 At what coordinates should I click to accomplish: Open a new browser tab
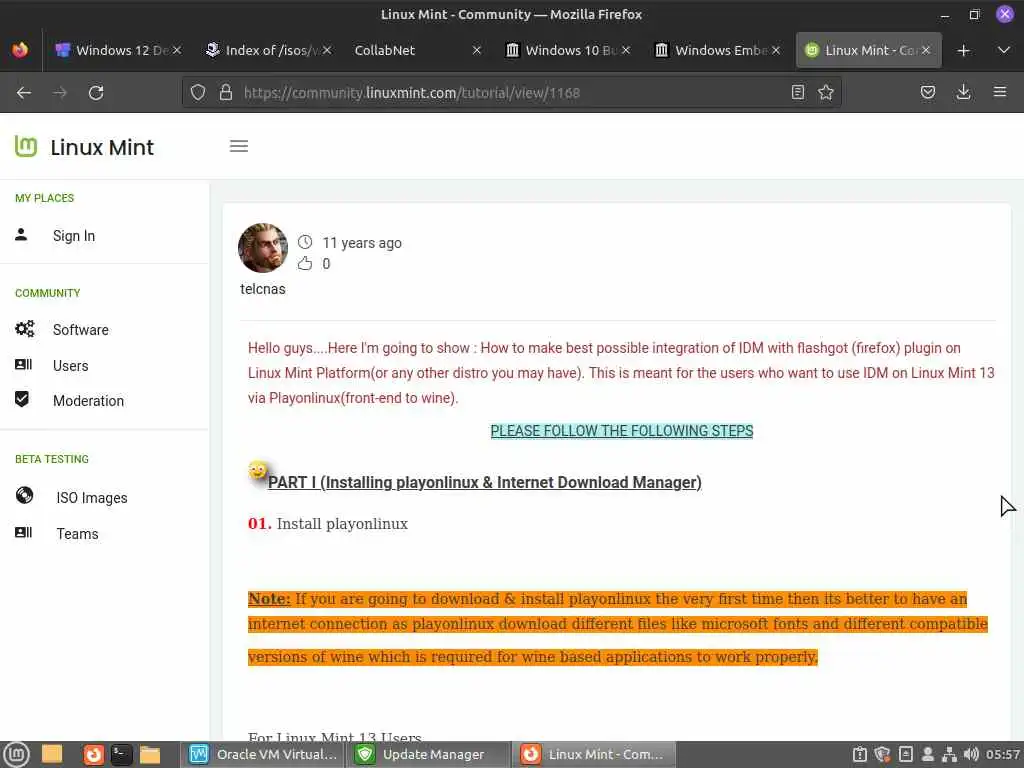point(963,50)
